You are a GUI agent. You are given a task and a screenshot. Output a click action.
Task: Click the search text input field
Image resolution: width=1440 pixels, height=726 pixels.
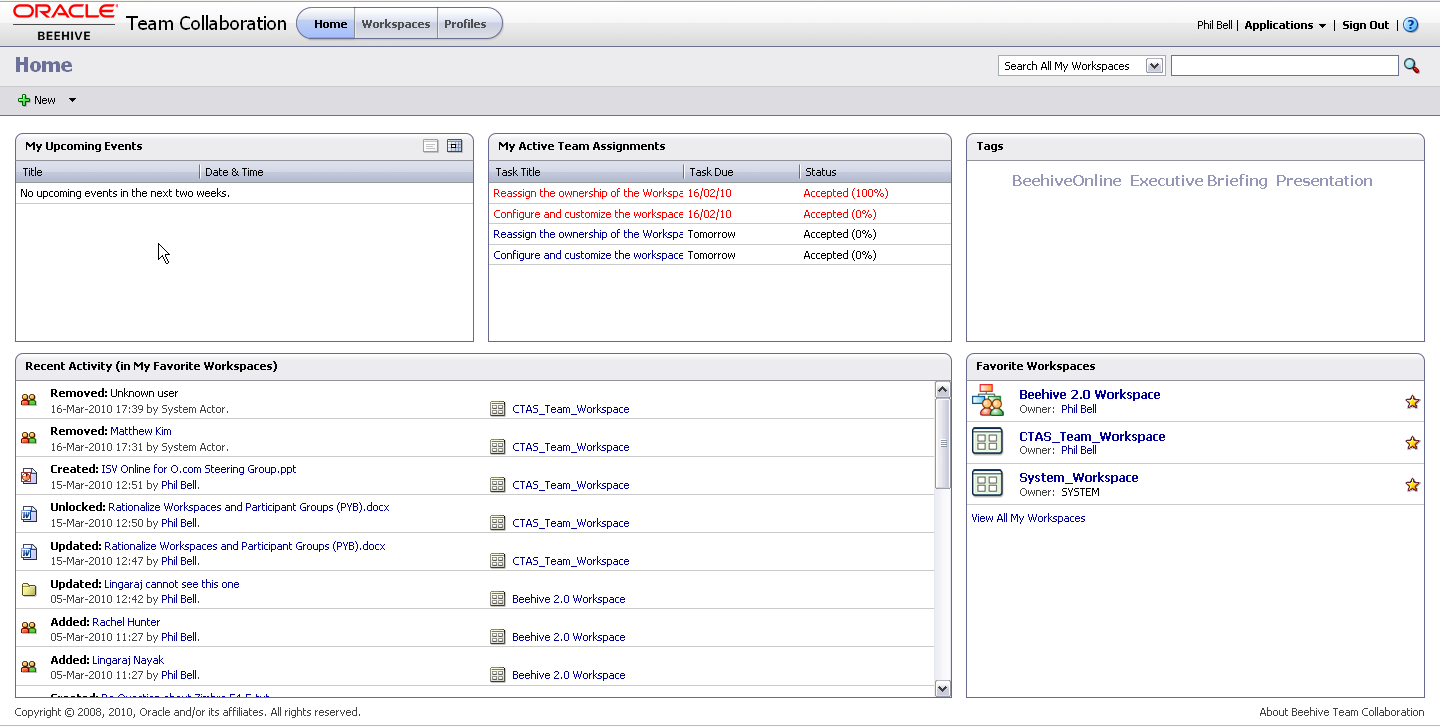click(x=1284, y=66)
